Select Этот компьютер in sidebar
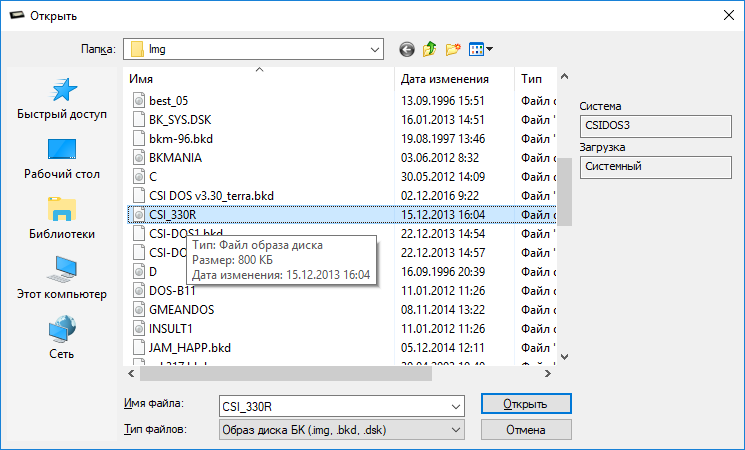This screenshot has width=745, height=450. 62,279
